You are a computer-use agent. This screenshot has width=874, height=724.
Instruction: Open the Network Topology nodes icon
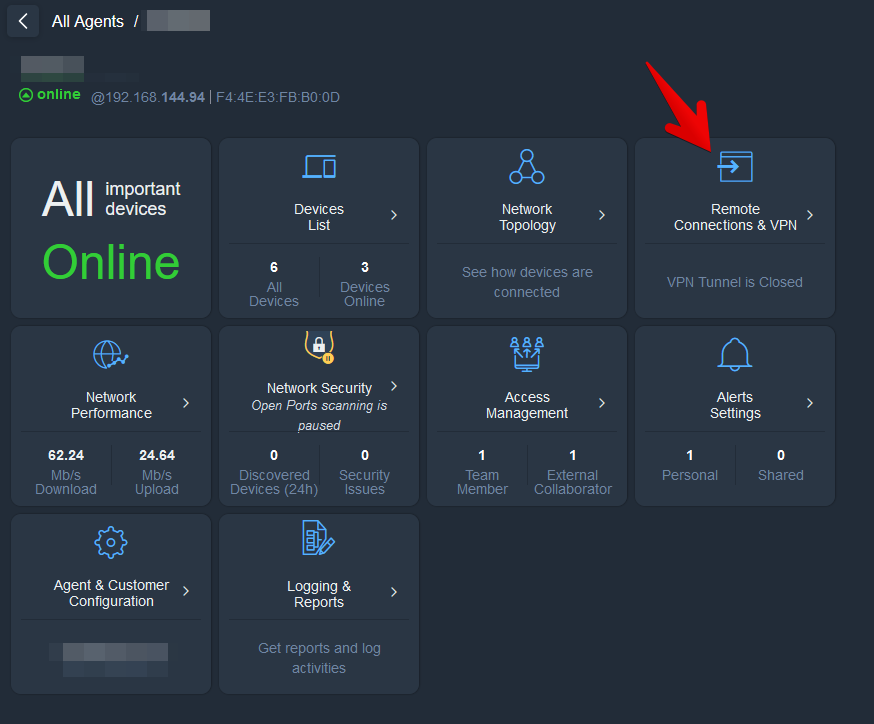[527, 167]
